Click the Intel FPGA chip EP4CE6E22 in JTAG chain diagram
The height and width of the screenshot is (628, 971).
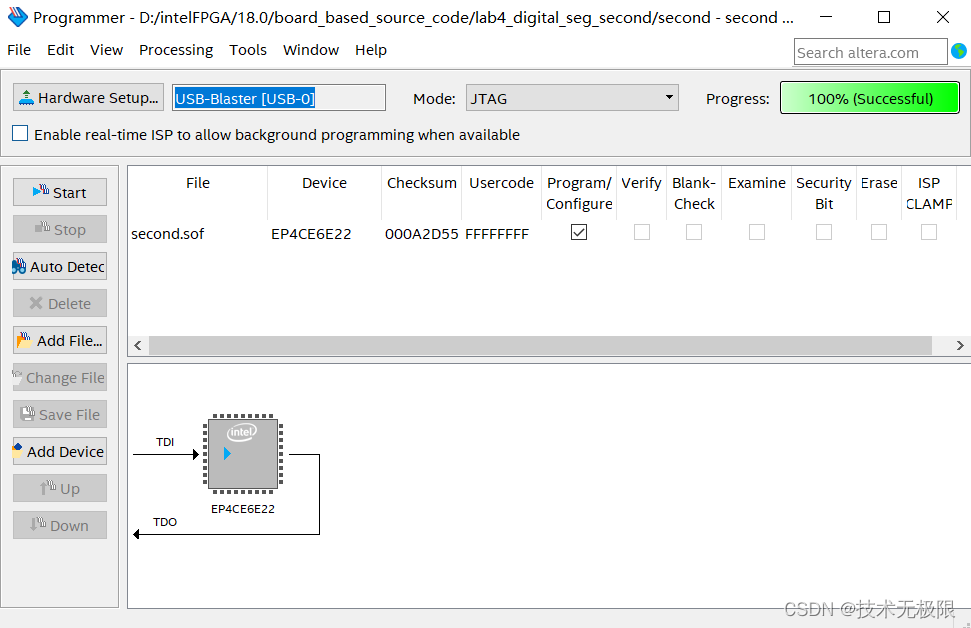click(x=243, y=453)
